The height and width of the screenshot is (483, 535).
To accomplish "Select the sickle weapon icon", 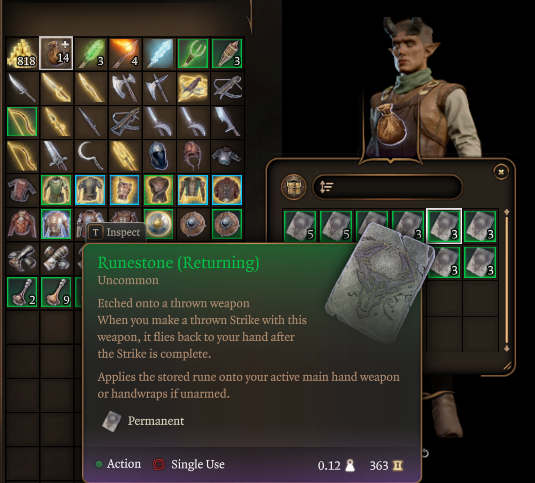I will 90,156.
